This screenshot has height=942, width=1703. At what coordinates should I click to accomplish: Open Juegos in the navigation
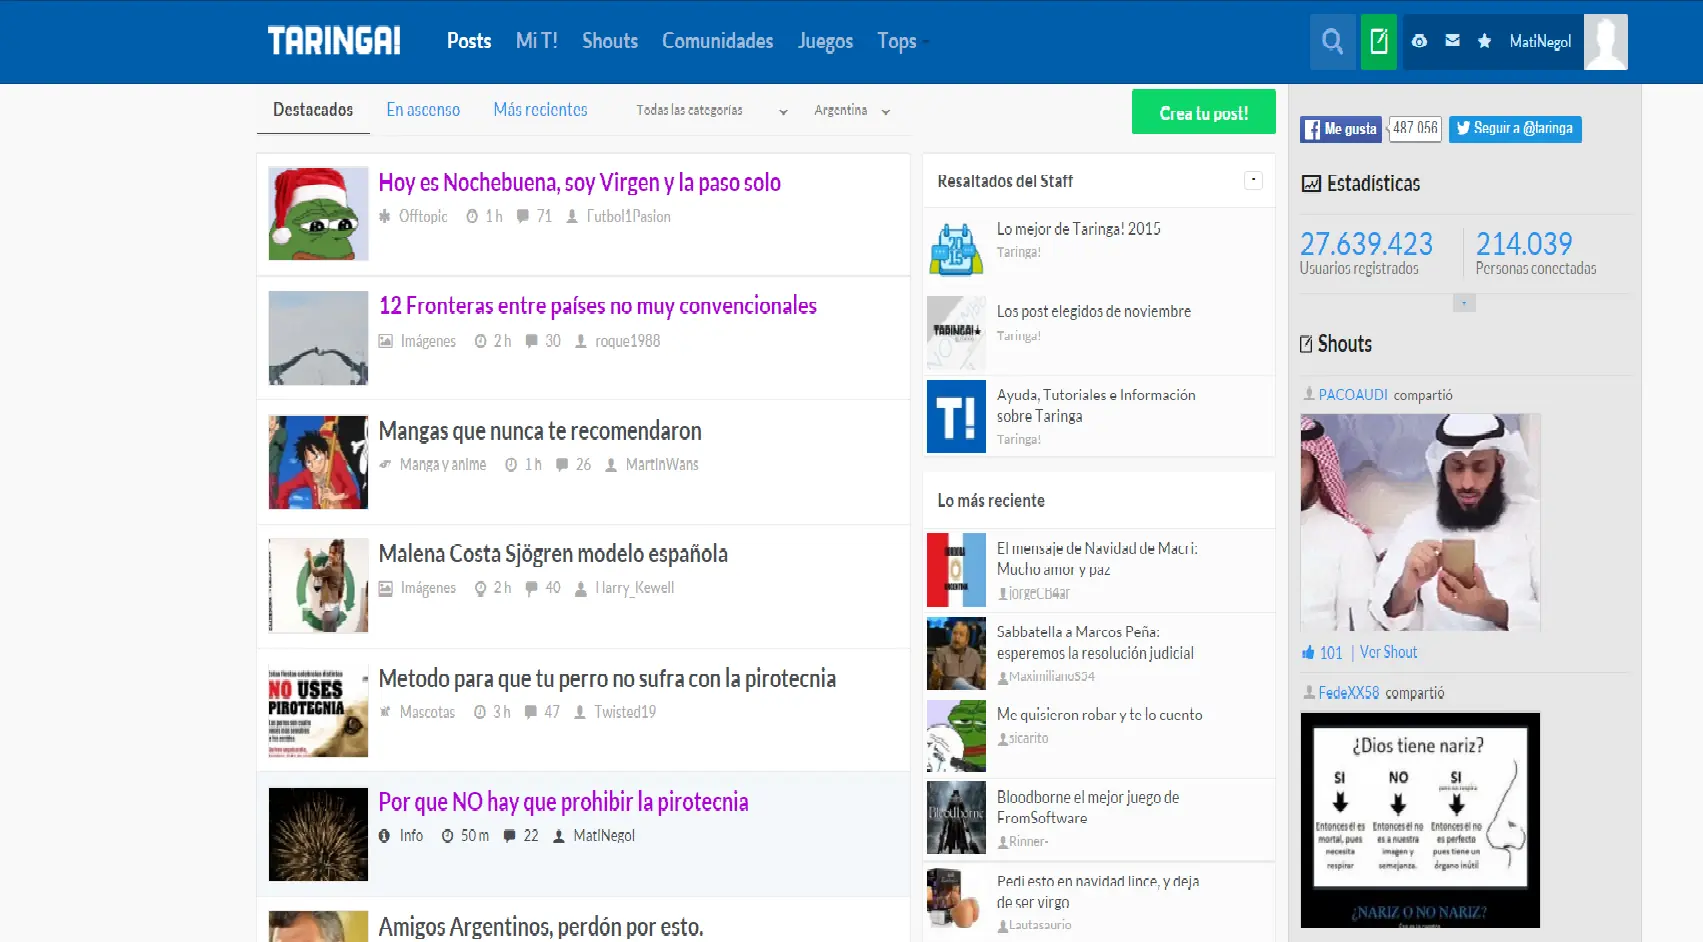[825, 41]
